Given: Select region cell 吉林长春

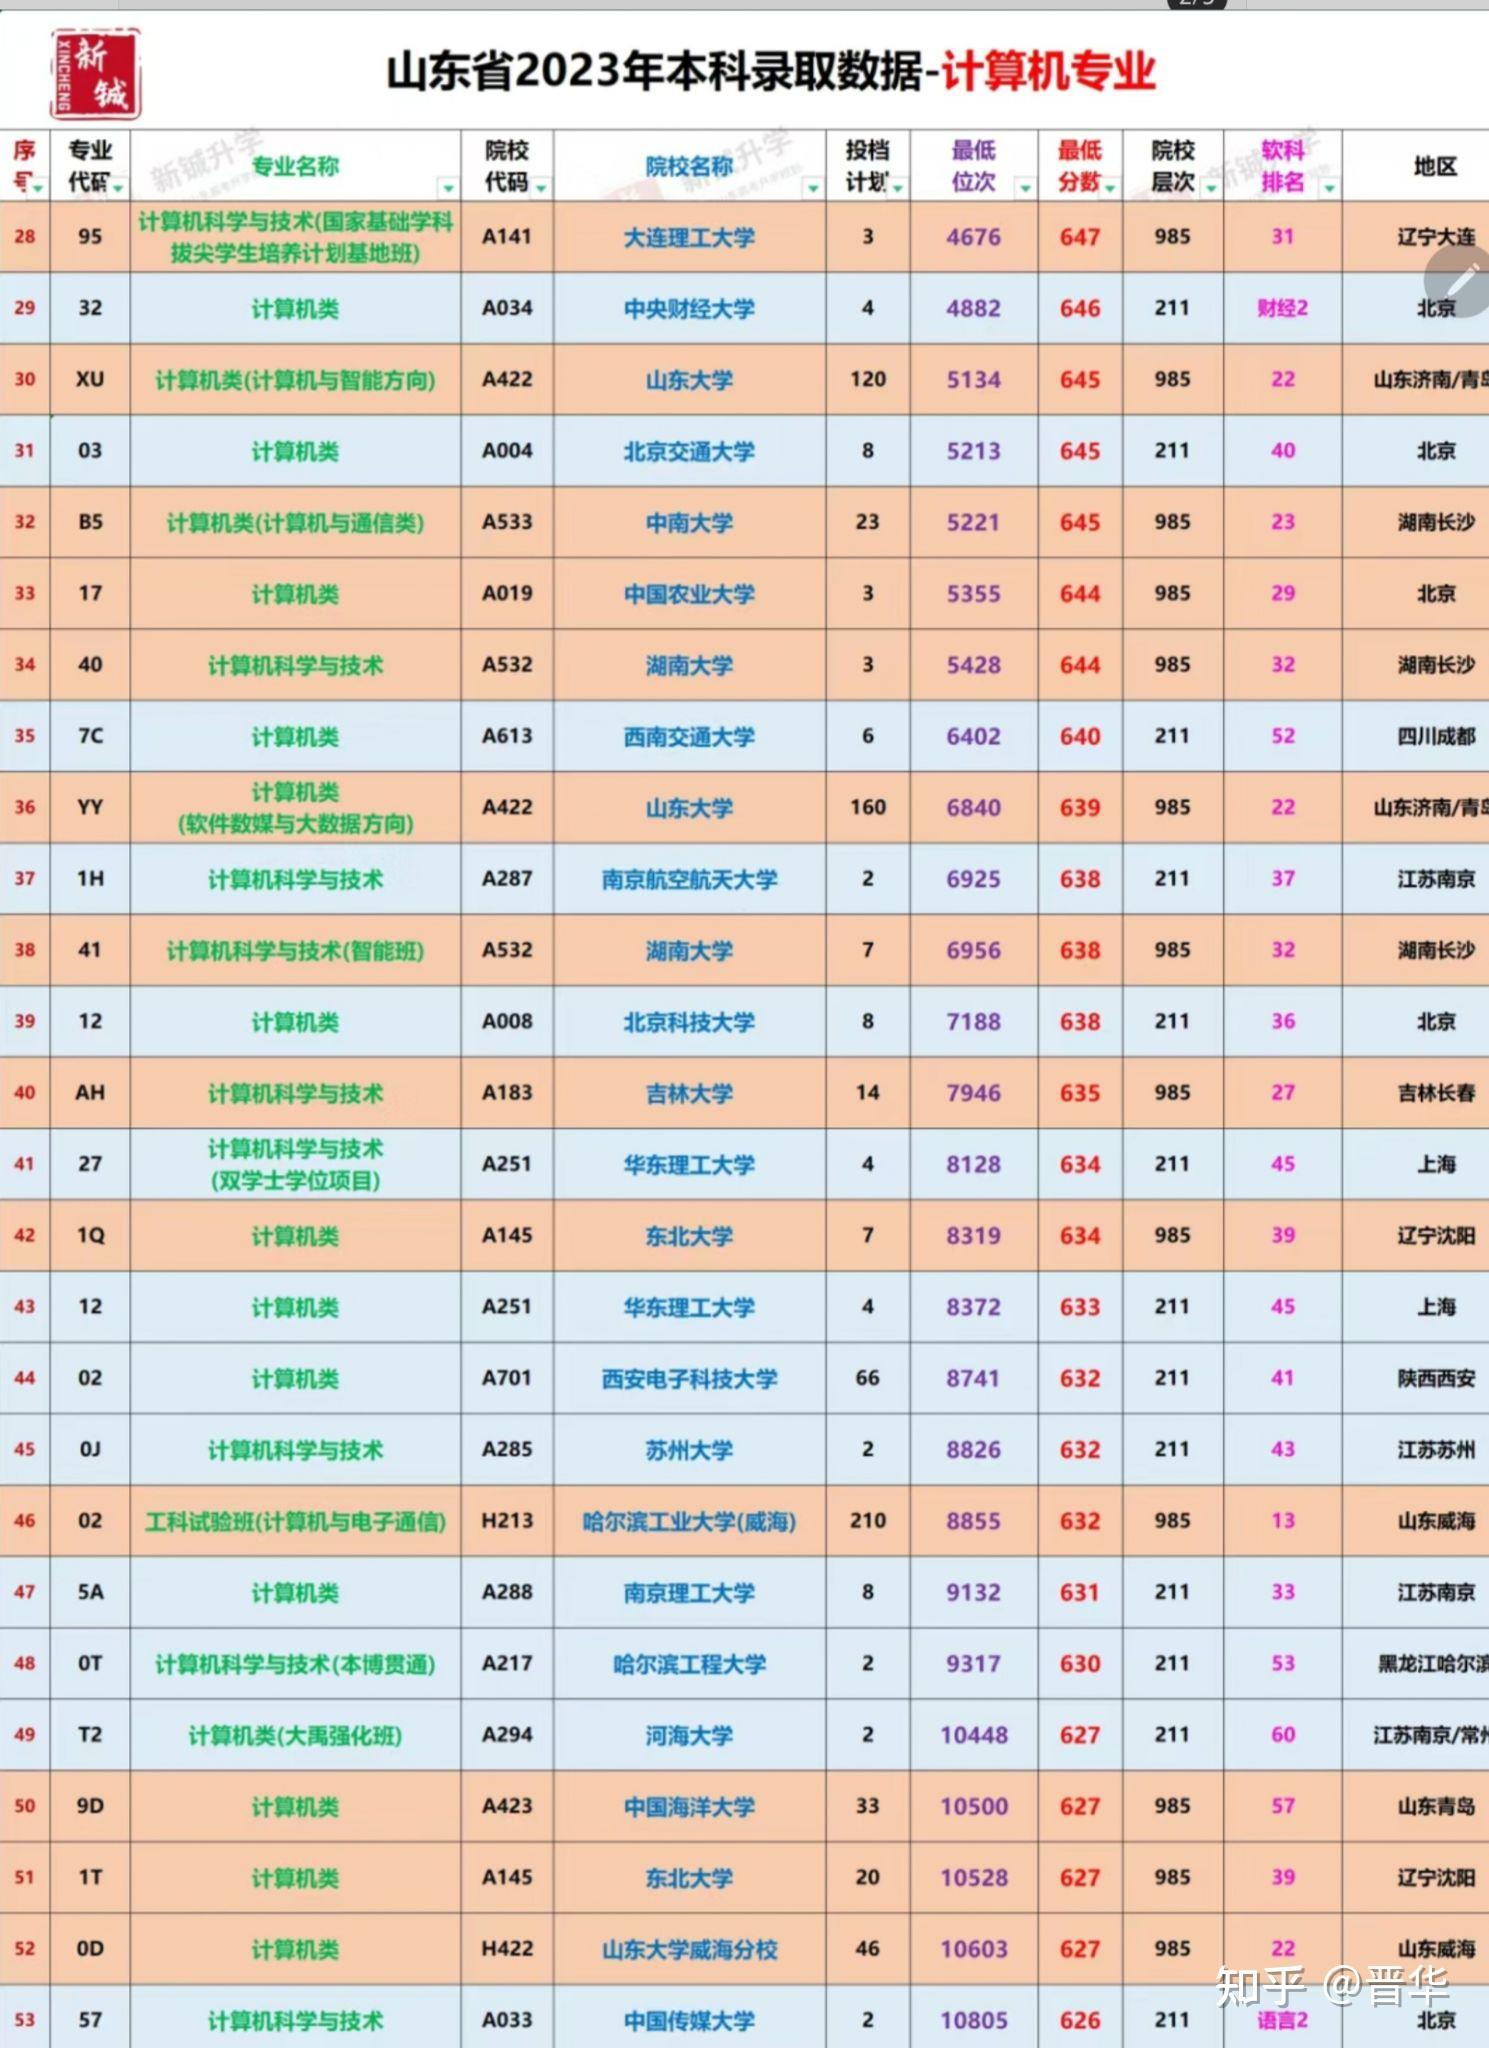Looking at the screenshot, I should click(x=1436, y=1093).
